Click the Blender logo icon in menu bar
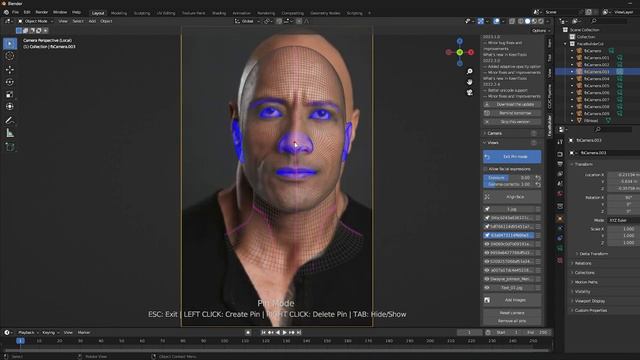This screenshot has width=640, height=360. (6, 12)
